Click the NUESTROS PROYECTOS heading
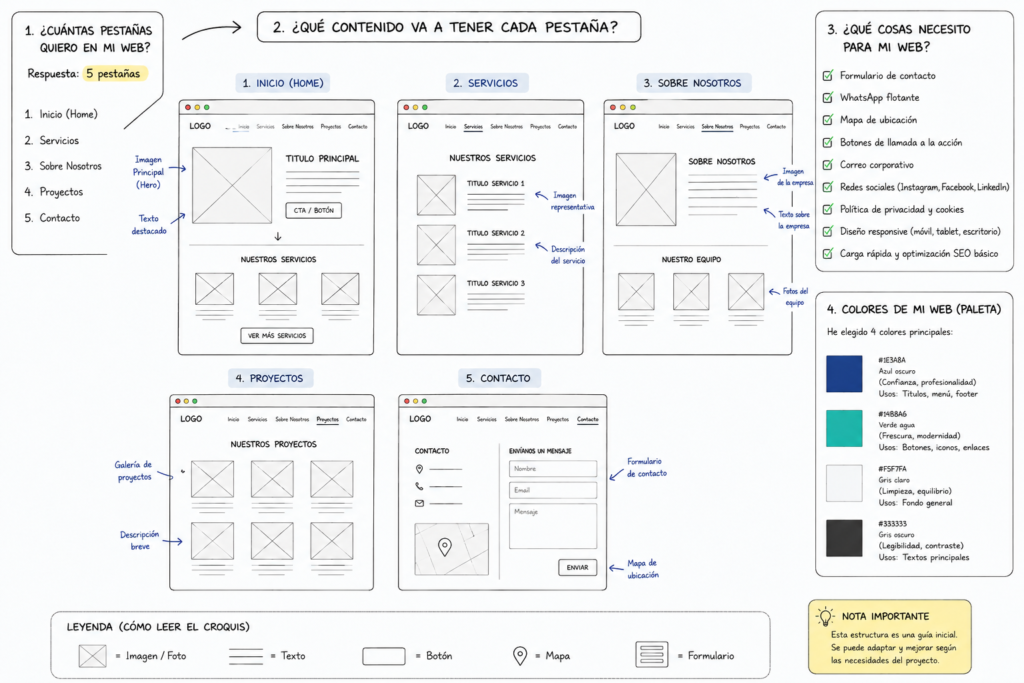 pos(273,444)
